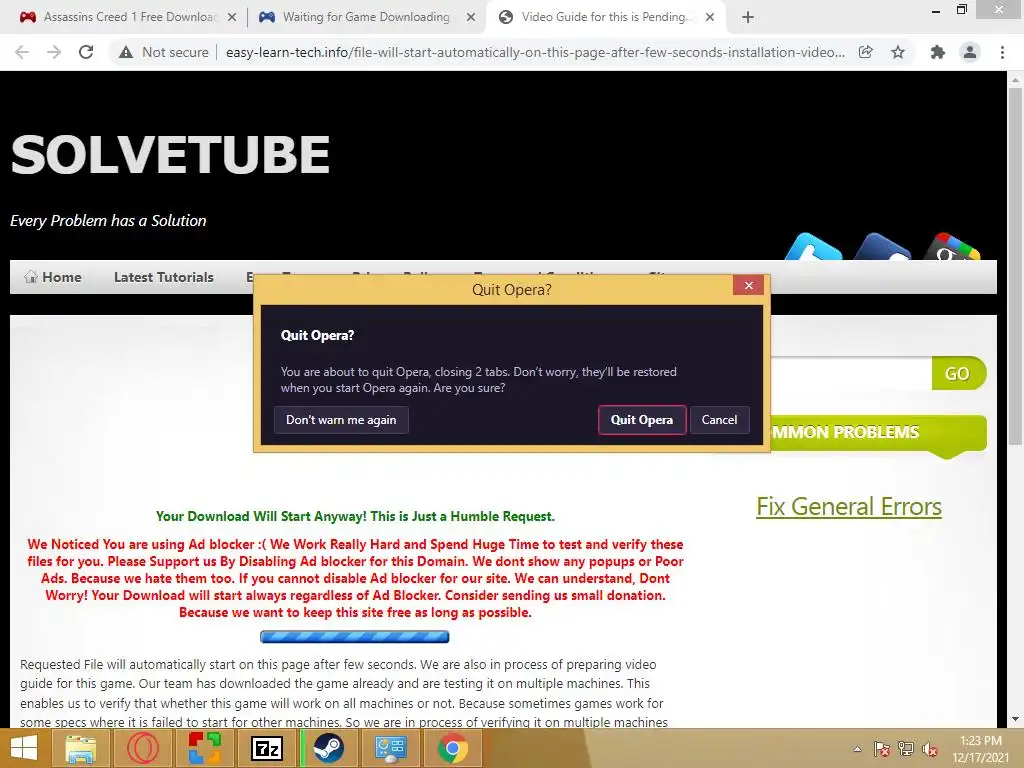Switch to Waiting for Game Downloading tab
Screen dimensions: 1024x768
point(366,18)
